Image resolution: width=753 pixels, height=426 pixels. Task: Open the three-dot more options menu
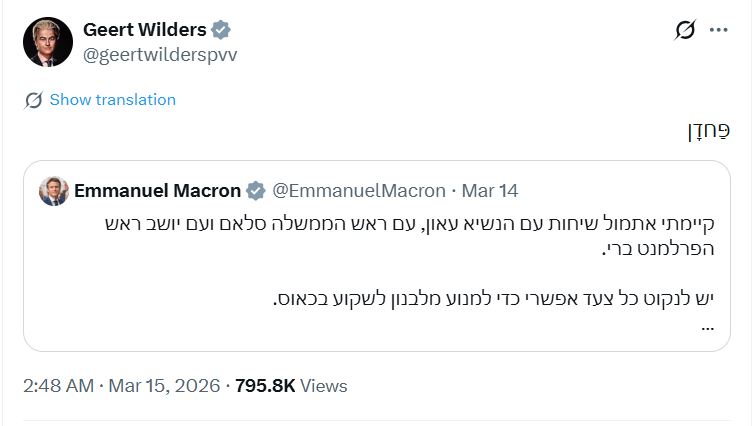(x=718, y=30)
